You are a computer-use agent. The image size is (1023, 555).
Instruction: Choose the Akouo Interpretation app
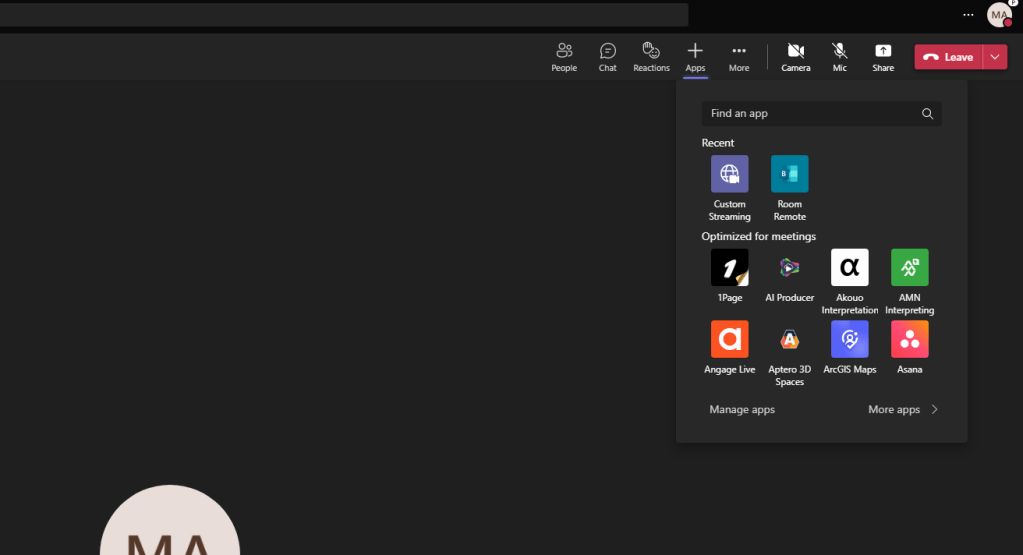(849, 268)
